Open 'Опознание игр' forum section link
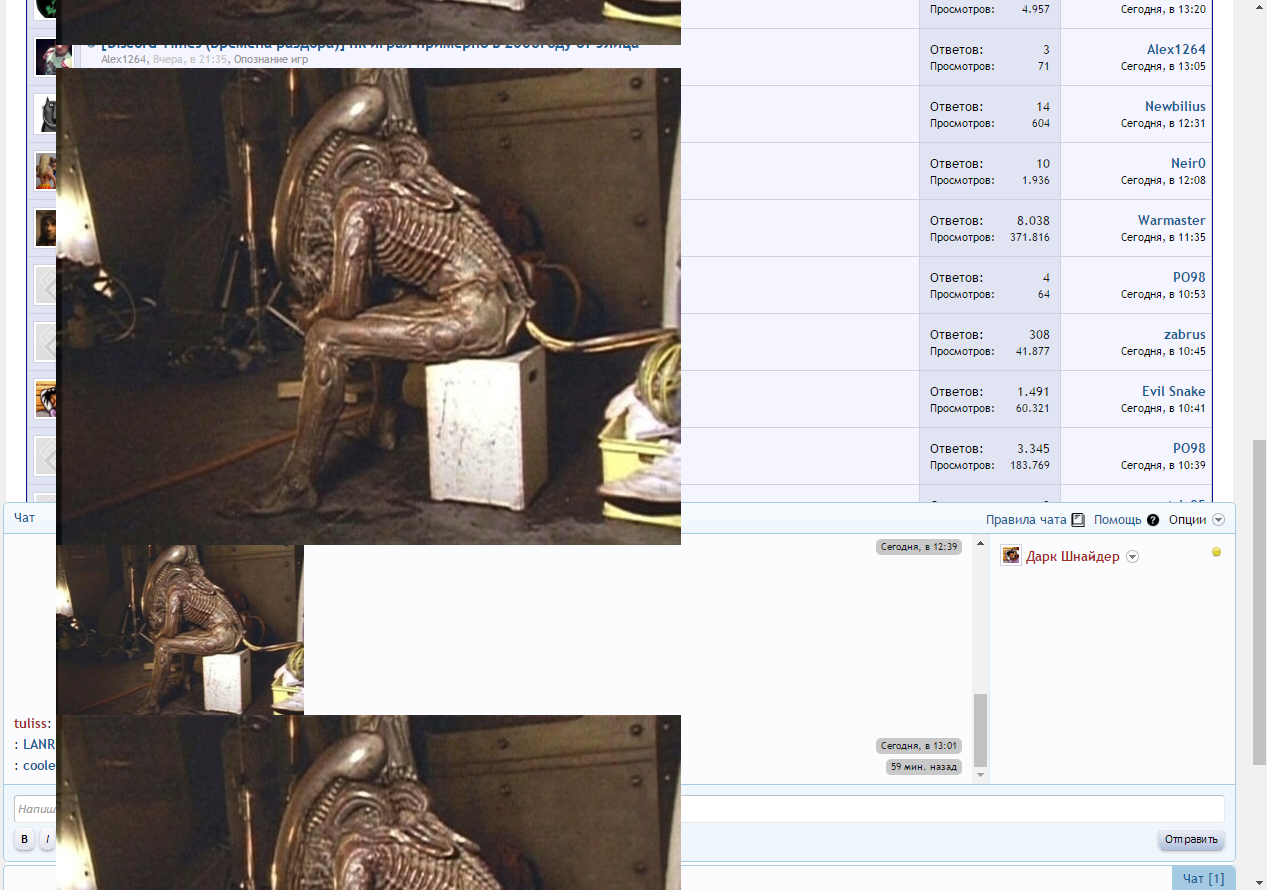Screen dimensions: 1267x891 point(271,59)
